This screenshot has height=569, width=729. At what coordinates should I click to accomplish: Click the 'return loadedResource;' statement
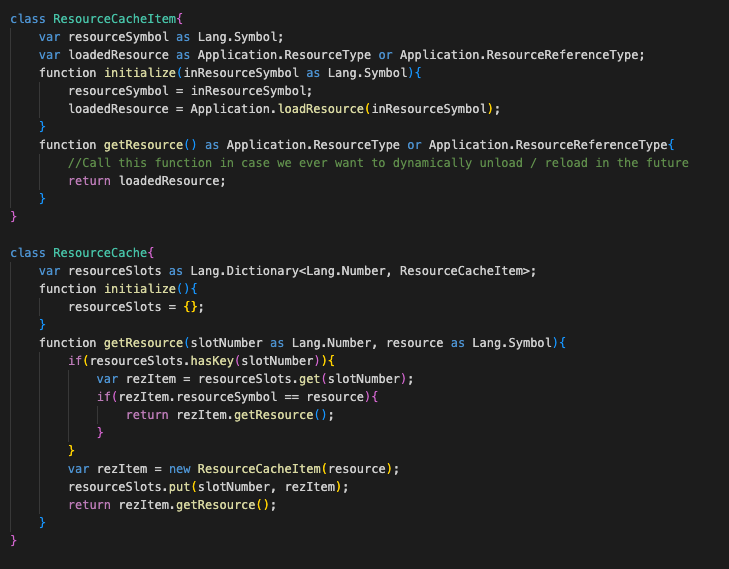(x=147, y=181)
